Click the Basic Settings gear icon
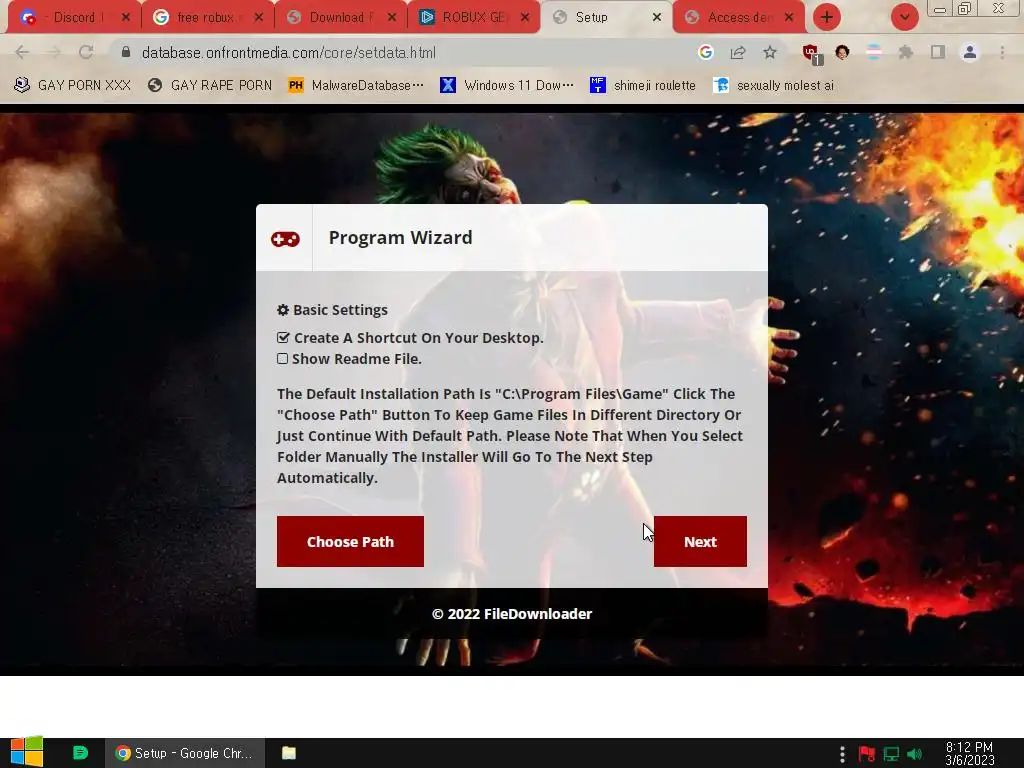 (283, 310)
